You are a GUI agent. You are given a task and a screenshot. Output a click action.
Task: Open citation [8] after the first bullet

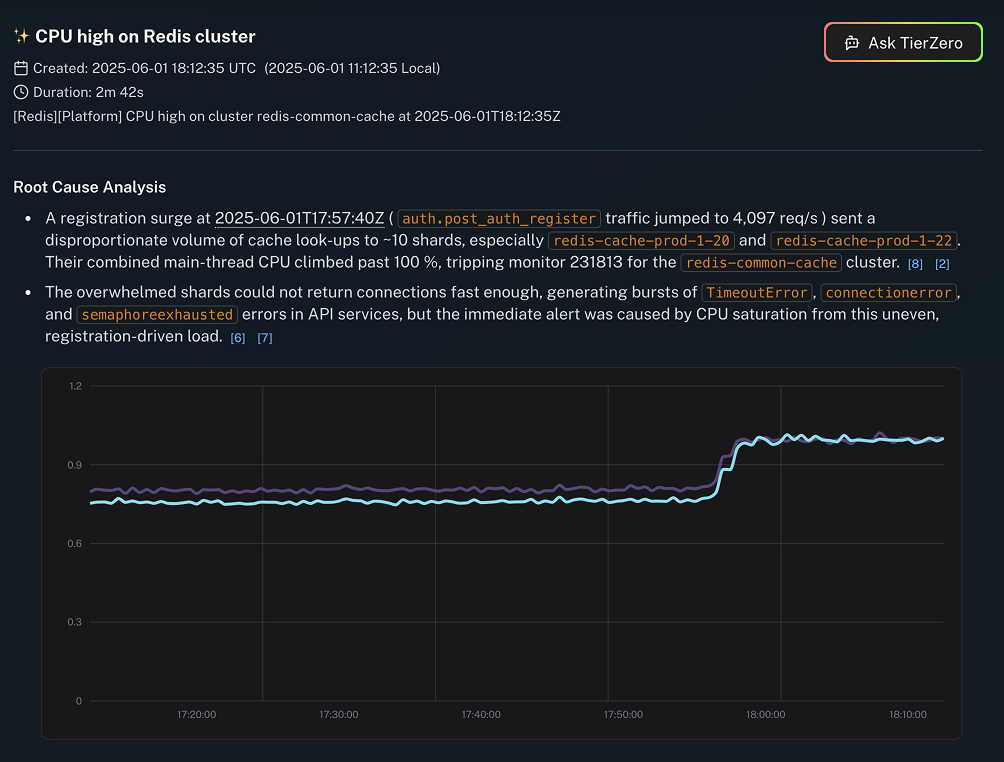tap(915, 262)
